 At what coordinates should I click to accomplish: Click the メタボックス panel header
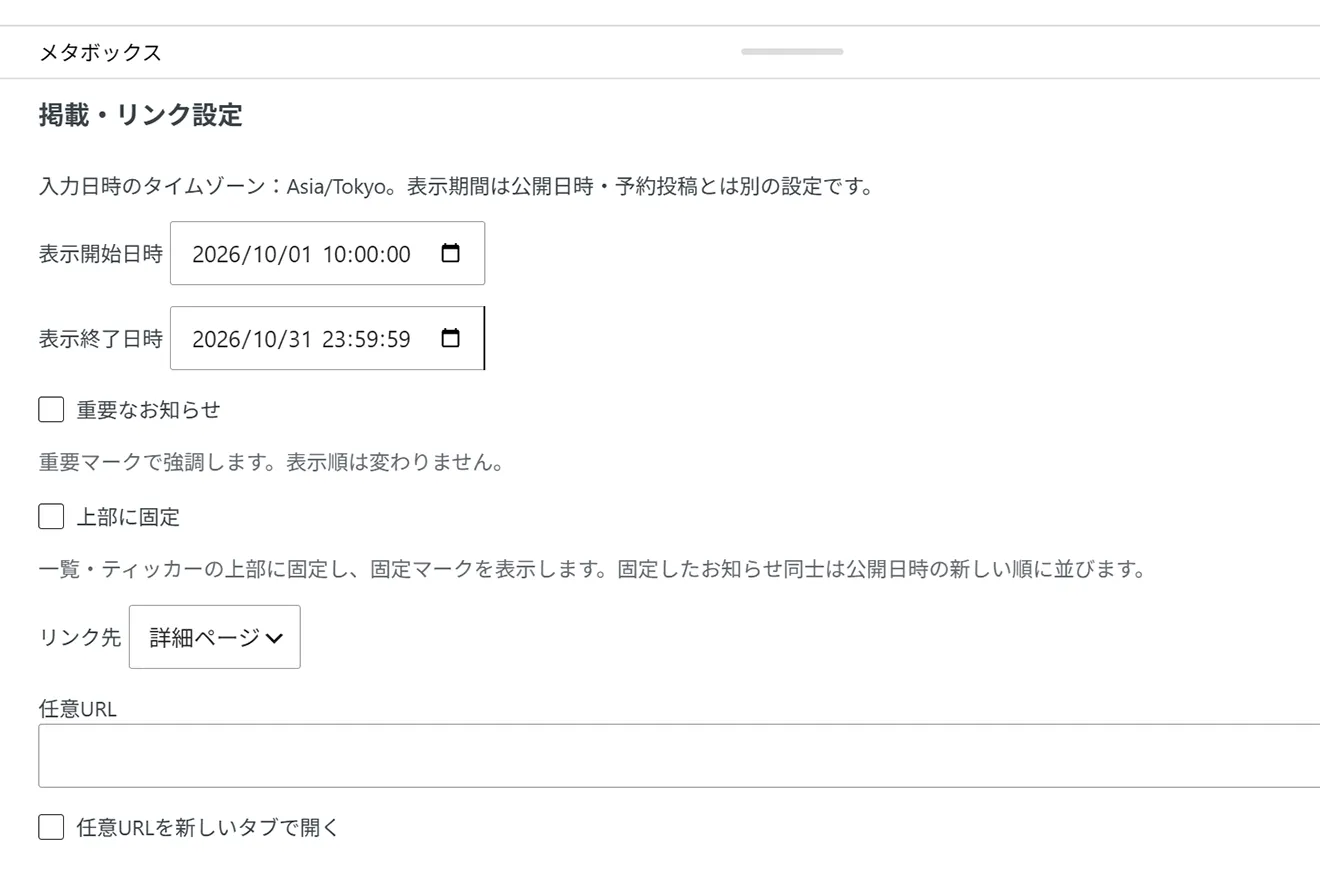coord(660,52)
